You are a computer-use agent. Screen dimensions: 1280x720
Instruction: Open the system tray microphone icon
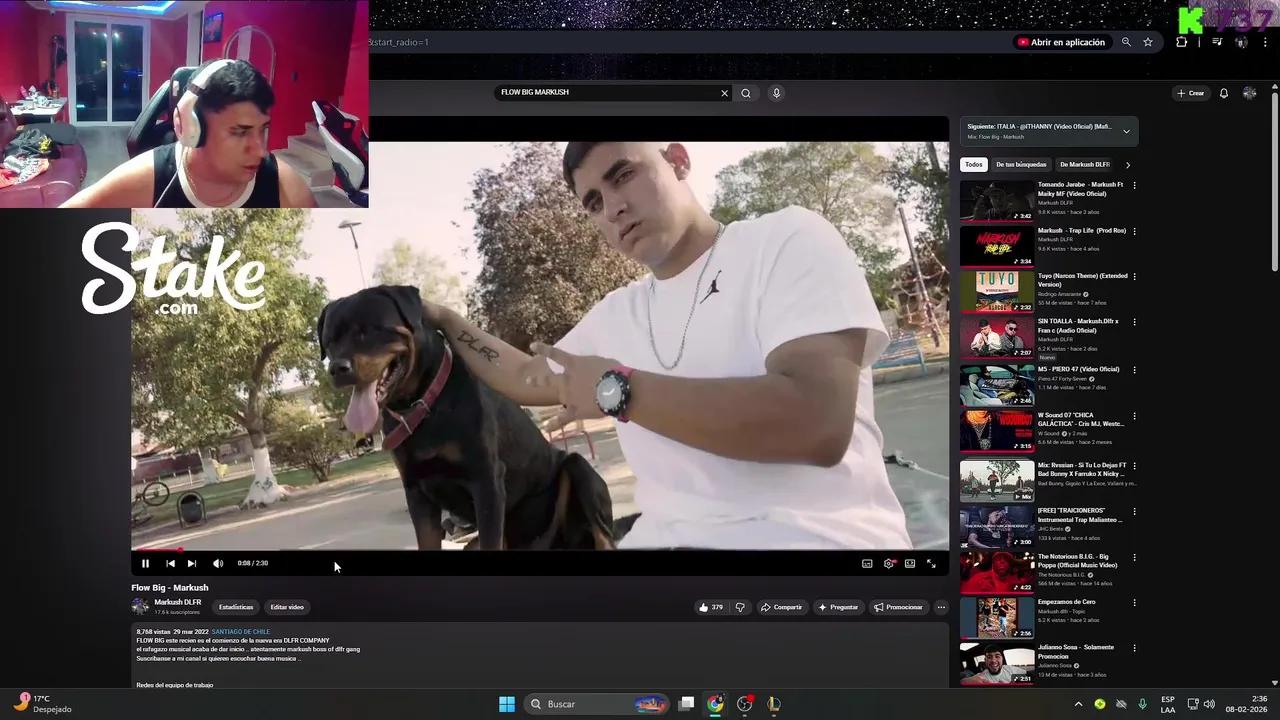[1142, 704]
